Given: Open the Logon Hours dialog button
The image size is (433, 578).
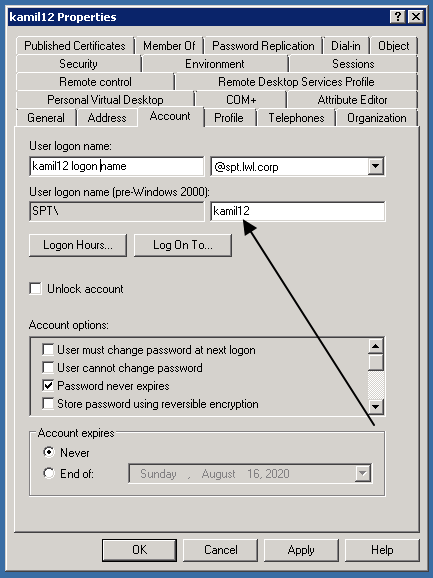Looking at the screenshot, I should tap(78, 245).
